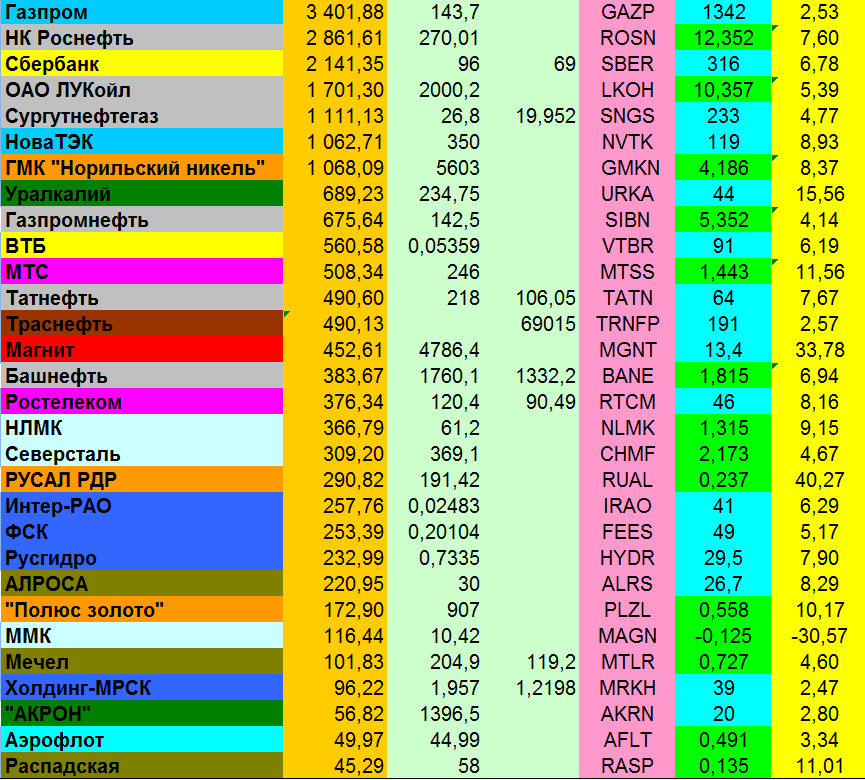
Task: Select the yellow cell 33,78
Action: (x=818, y=350)
